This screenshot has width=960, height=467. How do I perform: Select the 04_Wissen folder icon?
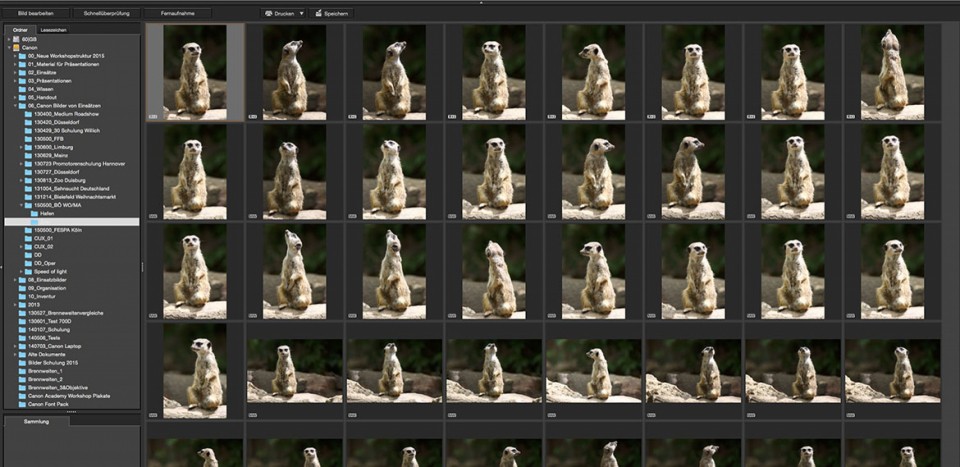(23, 89)
